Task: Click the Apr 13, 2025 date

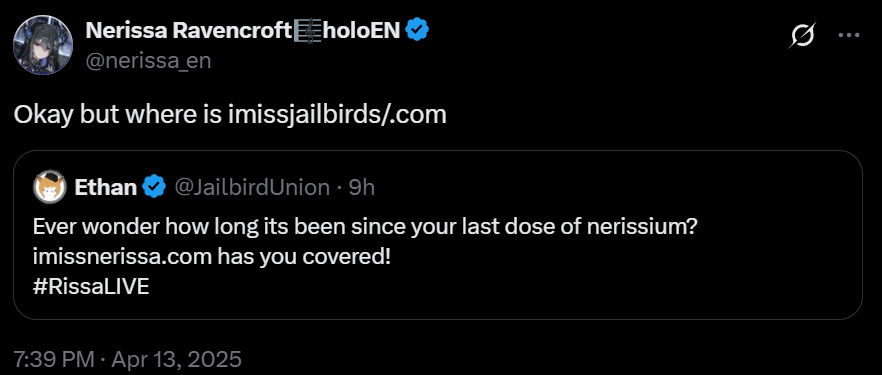Action: (x=177, y=359)
